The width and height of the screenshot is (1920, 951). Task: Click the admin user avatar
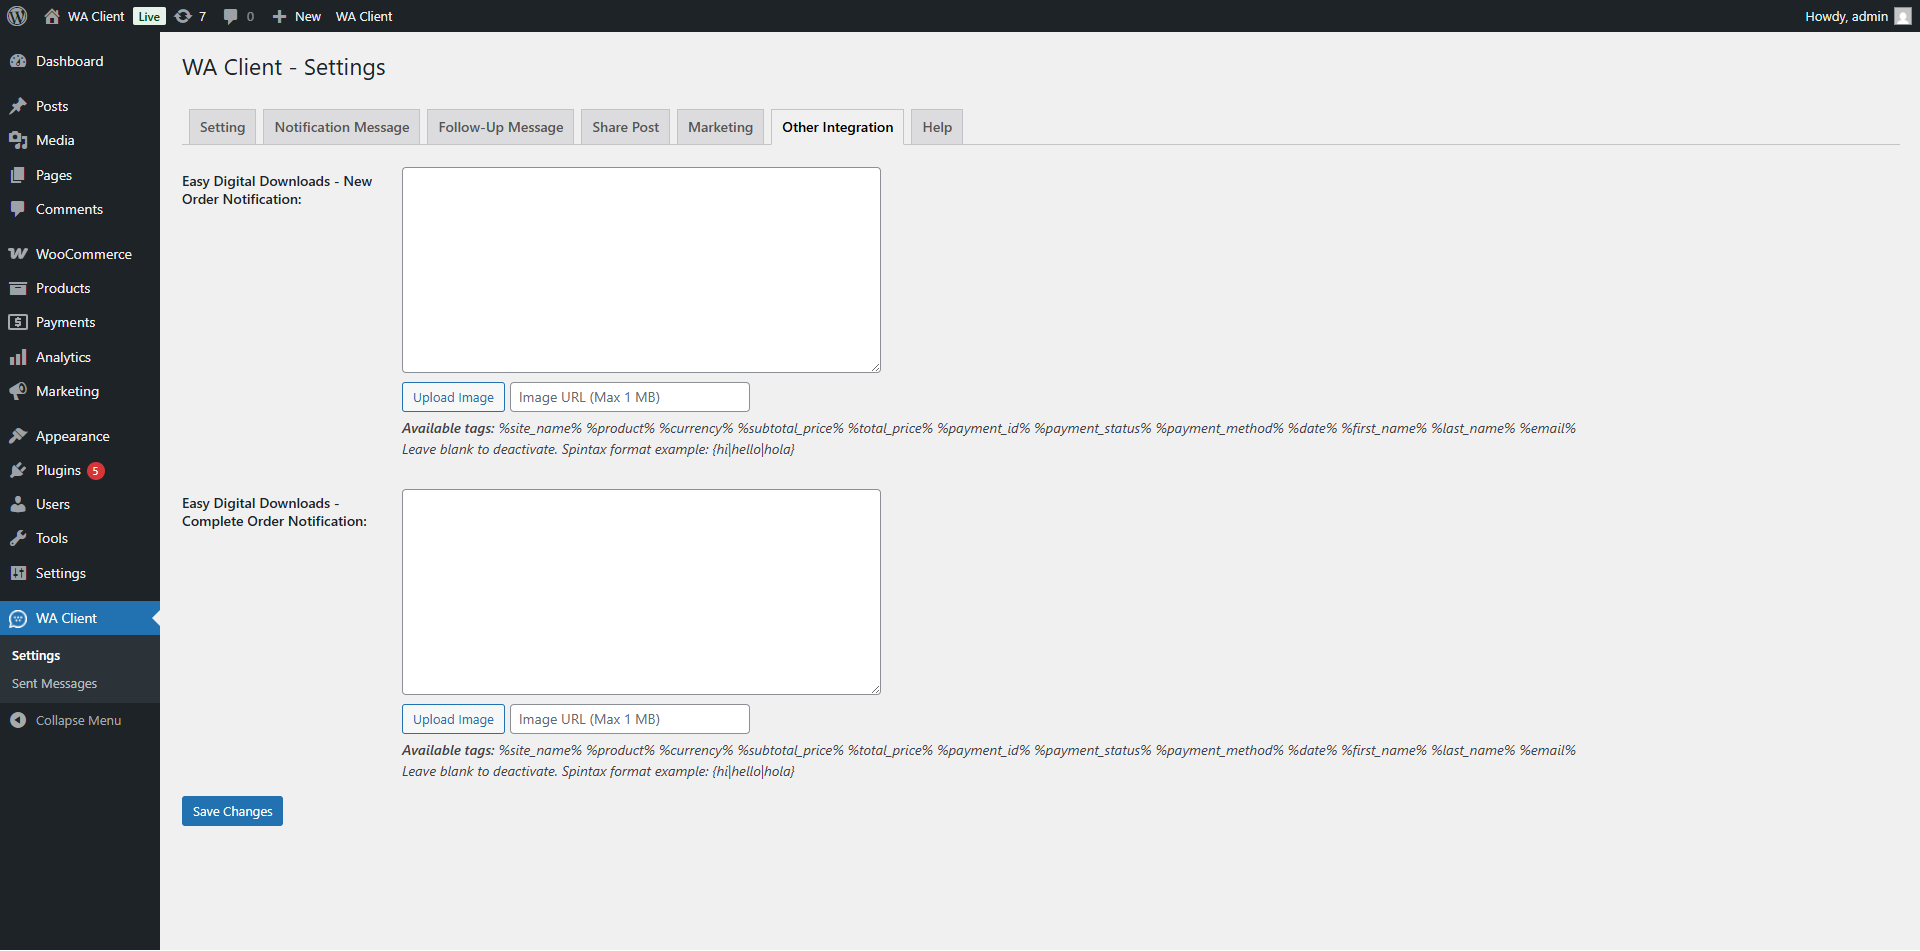(x=1902, y=16)
